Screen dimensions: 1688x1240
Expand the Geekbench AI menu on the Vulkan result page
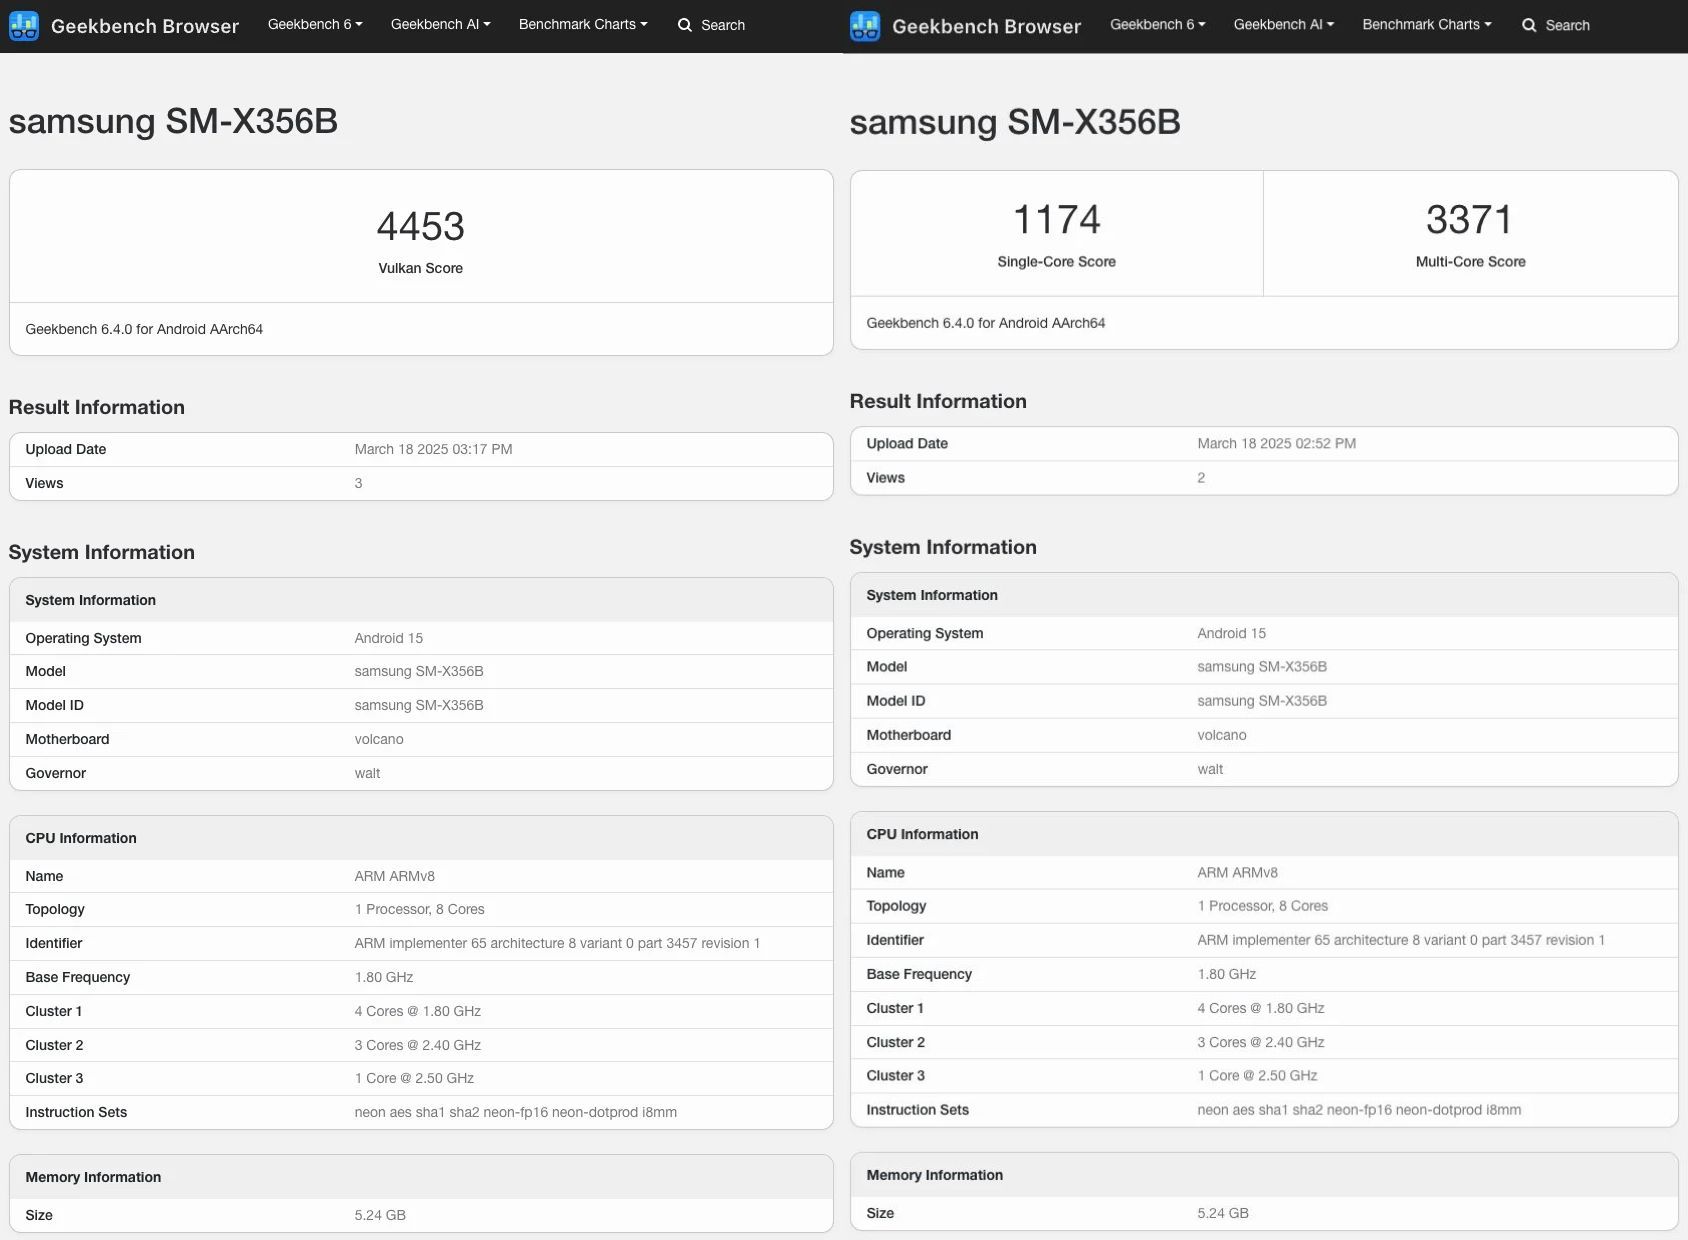tap(440, 24)
